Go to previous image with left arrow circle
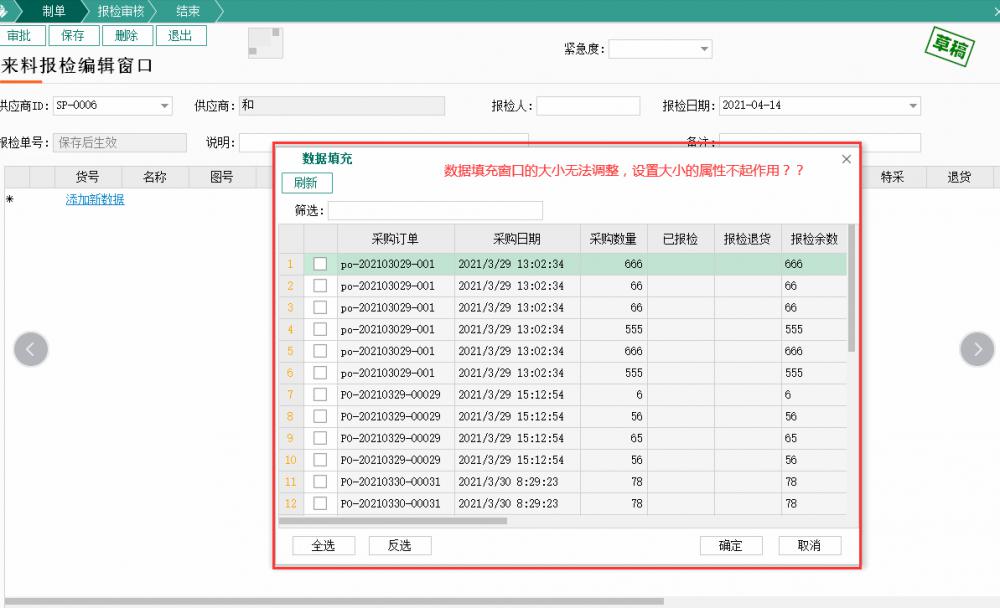 click(31, 349)
